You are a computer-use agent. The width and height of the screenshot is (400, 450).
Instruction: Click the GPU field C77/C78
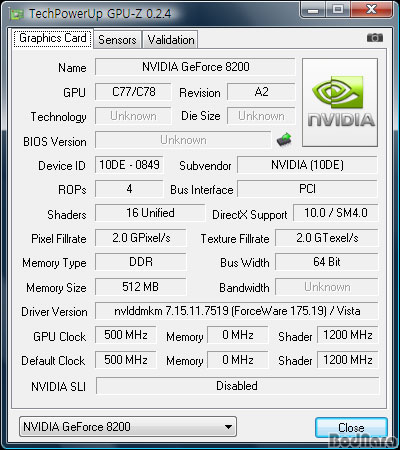[133, 92]
